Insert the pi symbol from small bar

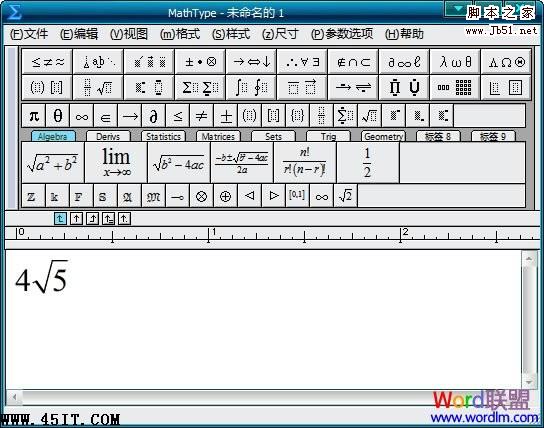(x=34, y=116)
